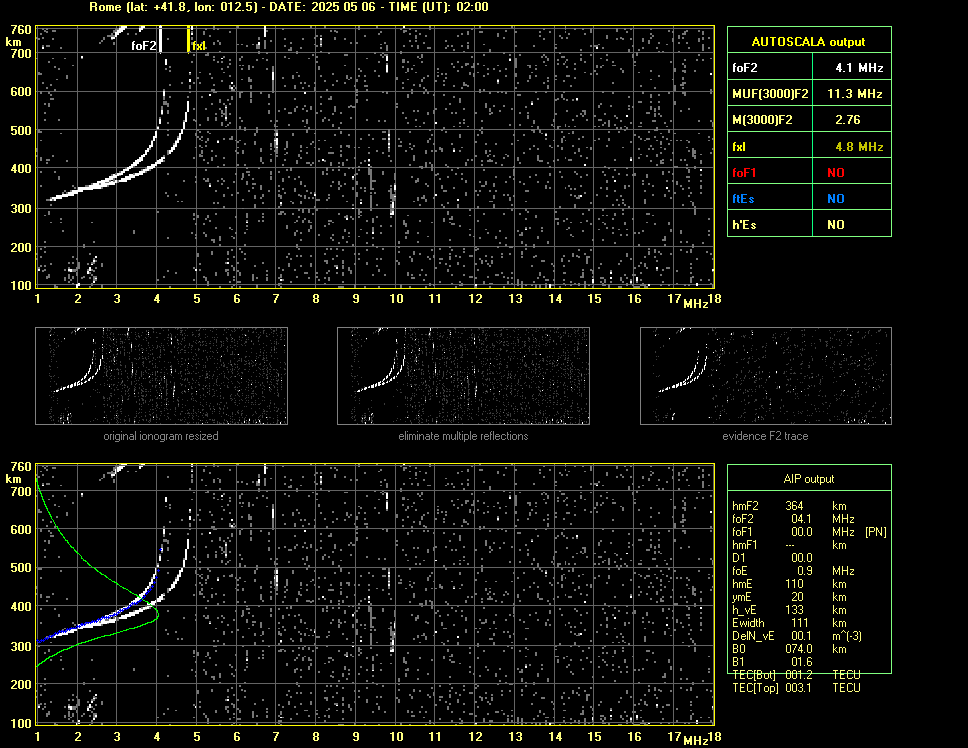This screenshot has height=748, width=968.
Task: Click the 'TEC[Top]' value 003.1
Action: 798,688
